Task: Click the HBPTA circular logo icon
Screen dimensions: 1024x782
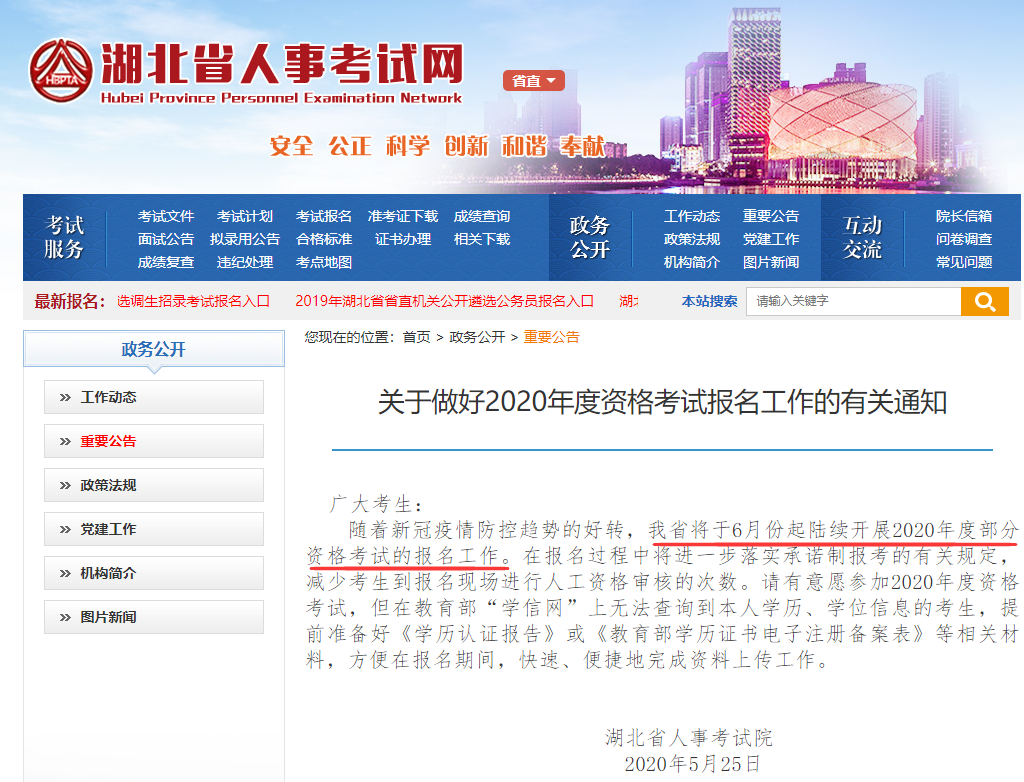Action: (63, 70)
